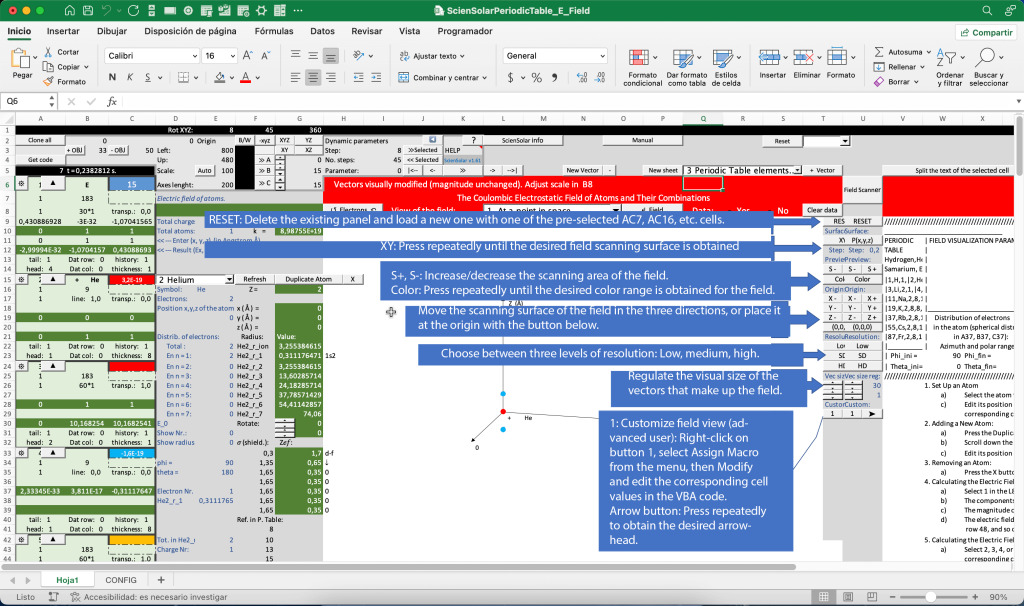Click the format painter Formato icon
This screenshot has width=1024, height=606.
click(49, 81)
